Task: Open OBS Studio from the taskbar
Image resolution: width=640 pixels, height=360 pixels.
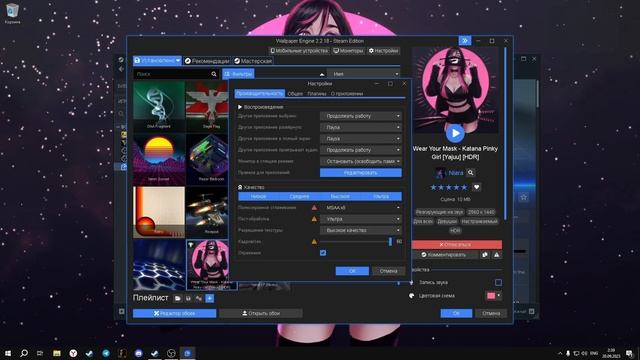Action: click(171, 353)
